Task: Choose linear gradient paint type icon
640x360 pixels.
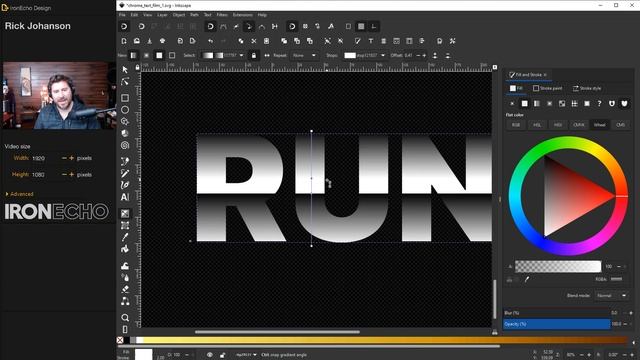Action: click(x=537, y=104)
